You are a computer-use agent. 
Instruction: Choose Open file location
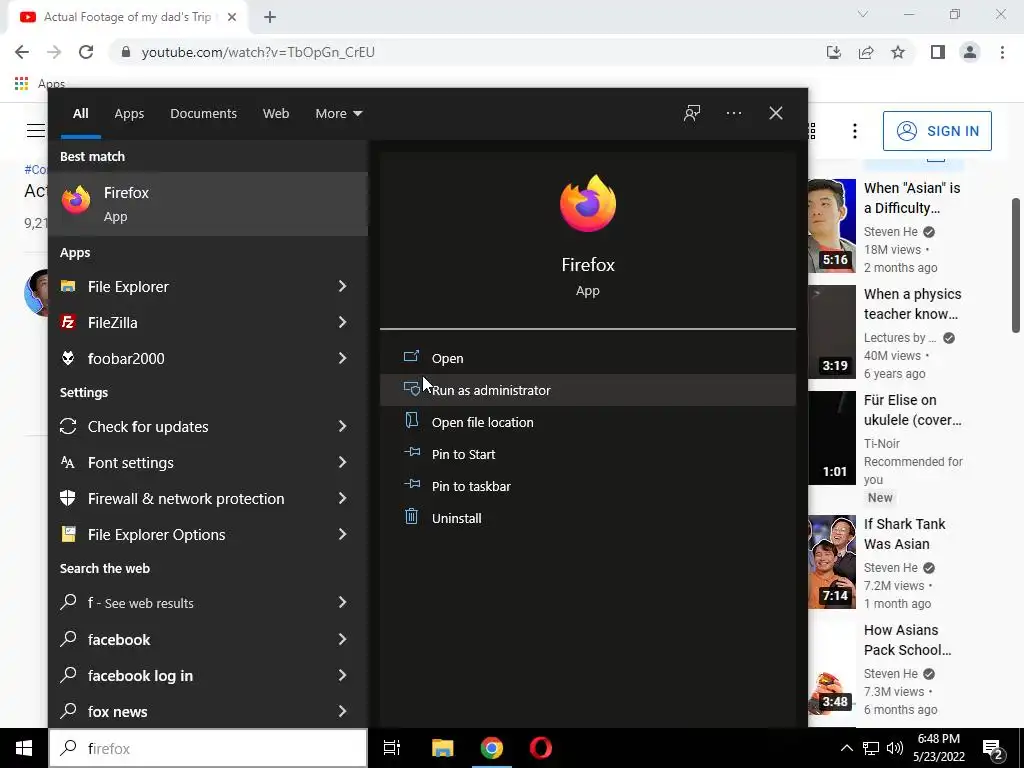tap(588, 422)
